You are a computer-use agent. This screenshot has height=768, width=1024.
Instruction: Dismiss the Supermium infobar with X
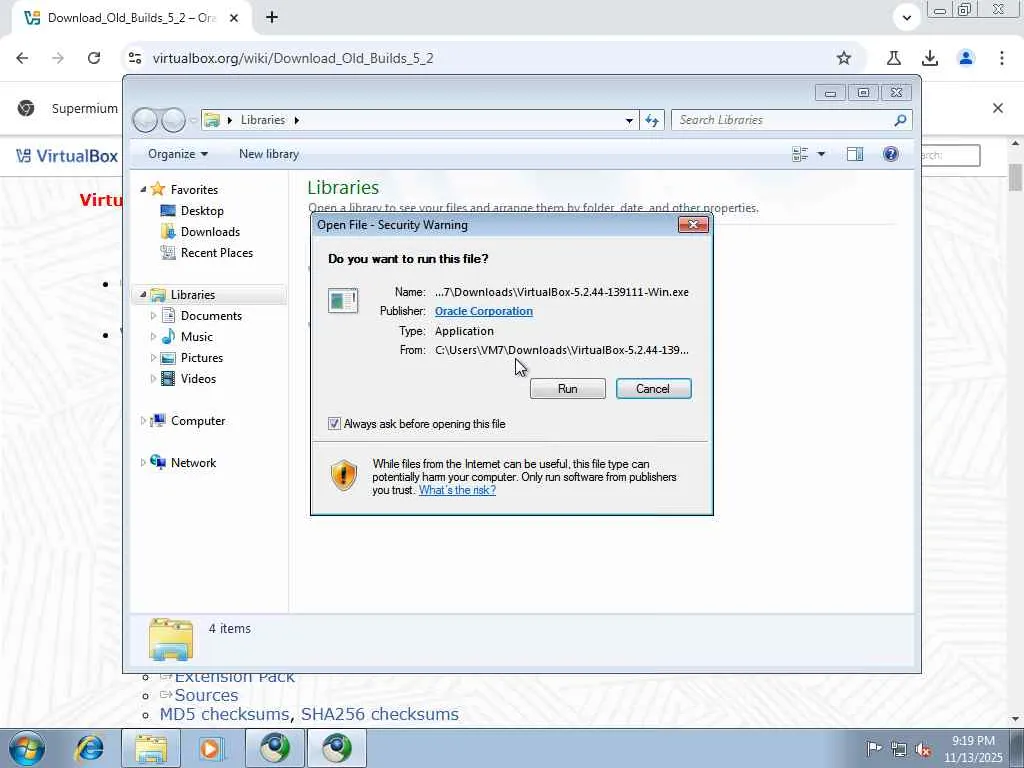[x=998, y=108]
